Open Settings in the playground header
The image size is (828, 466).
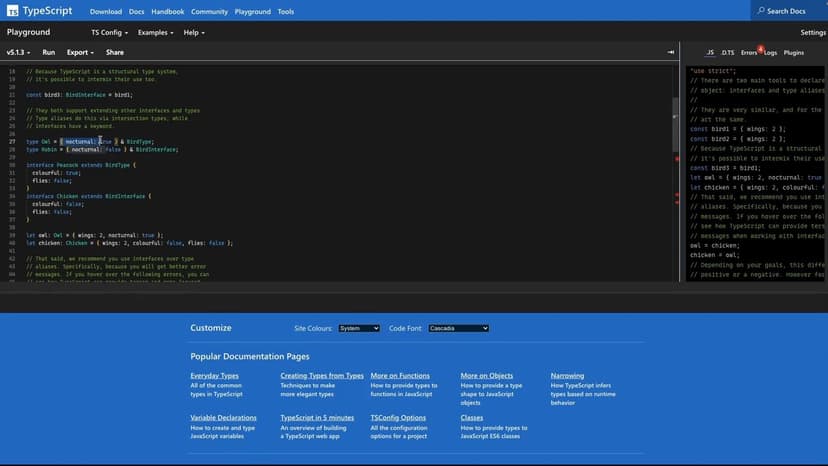pyautogui.click(x=813, y=33)
